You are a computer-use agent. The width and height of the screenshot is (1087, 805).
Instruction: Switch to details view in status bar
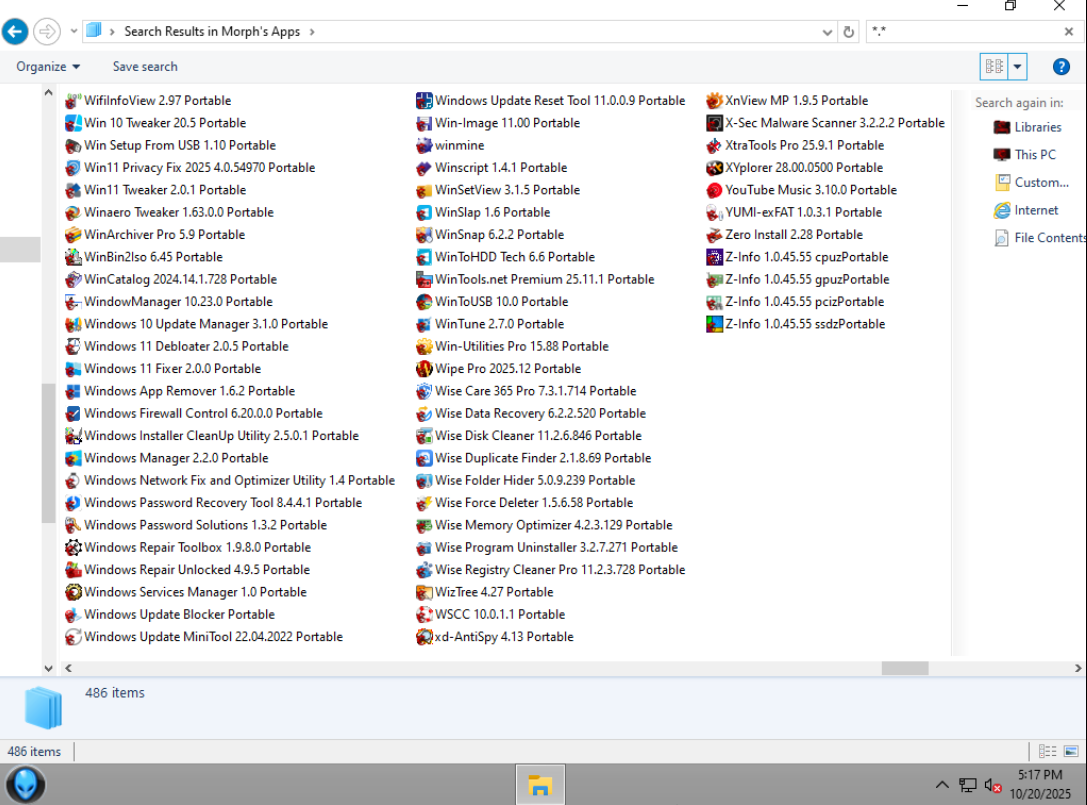(1047, 751)
